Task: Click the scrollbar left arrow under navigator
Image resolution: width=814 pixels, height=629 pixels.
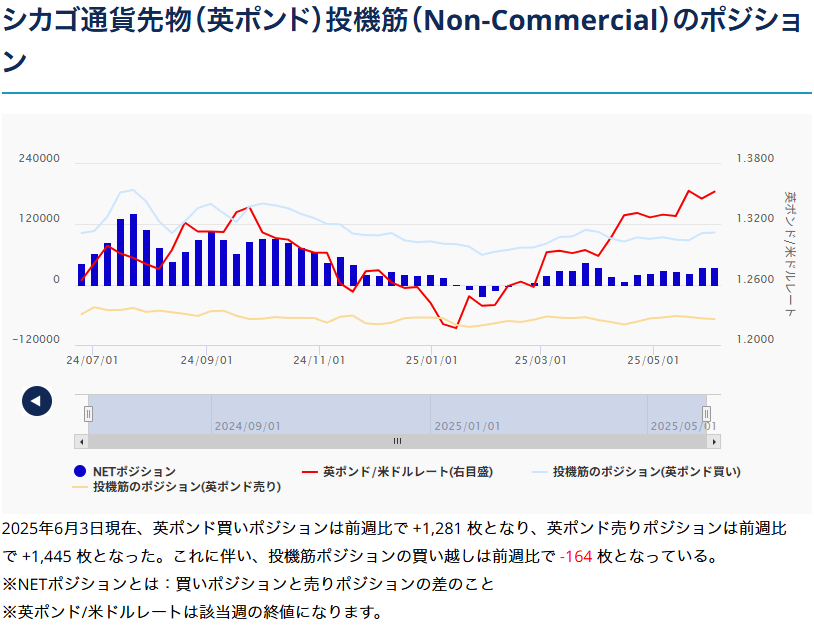Action: click(81, 441)
